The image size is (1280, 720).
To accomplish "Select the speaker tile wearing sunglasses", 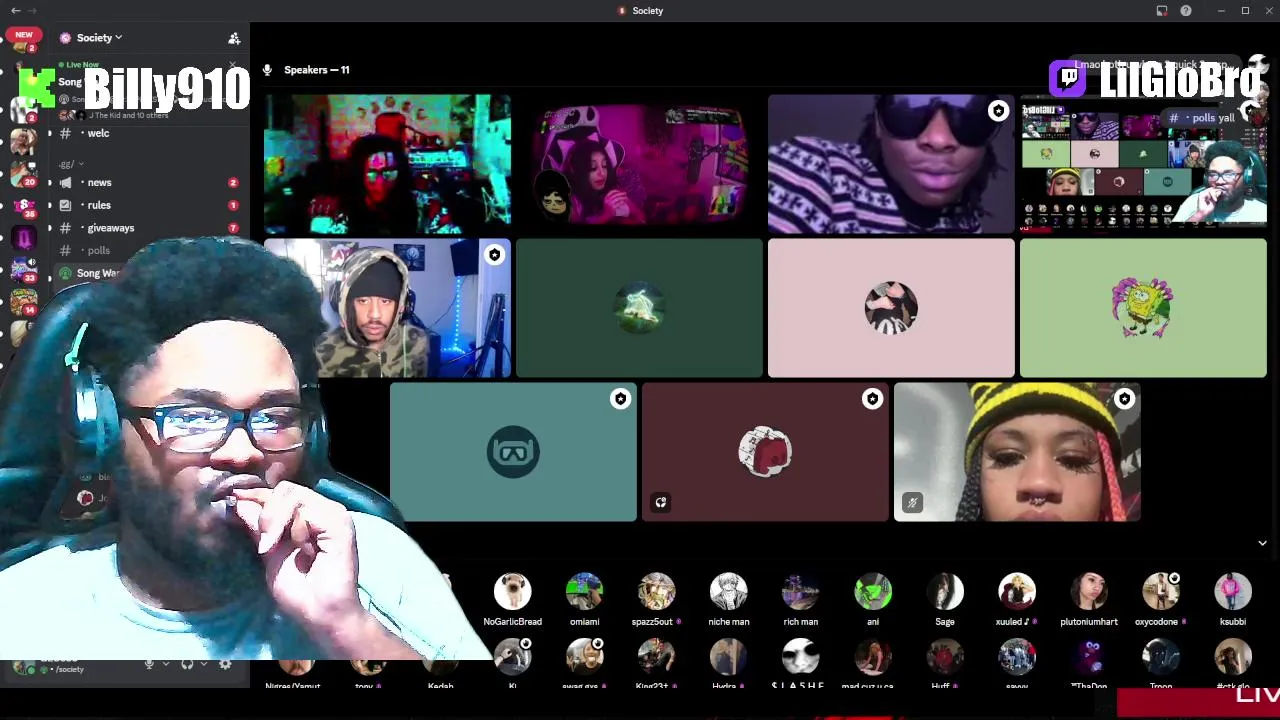I will (891, 164).
